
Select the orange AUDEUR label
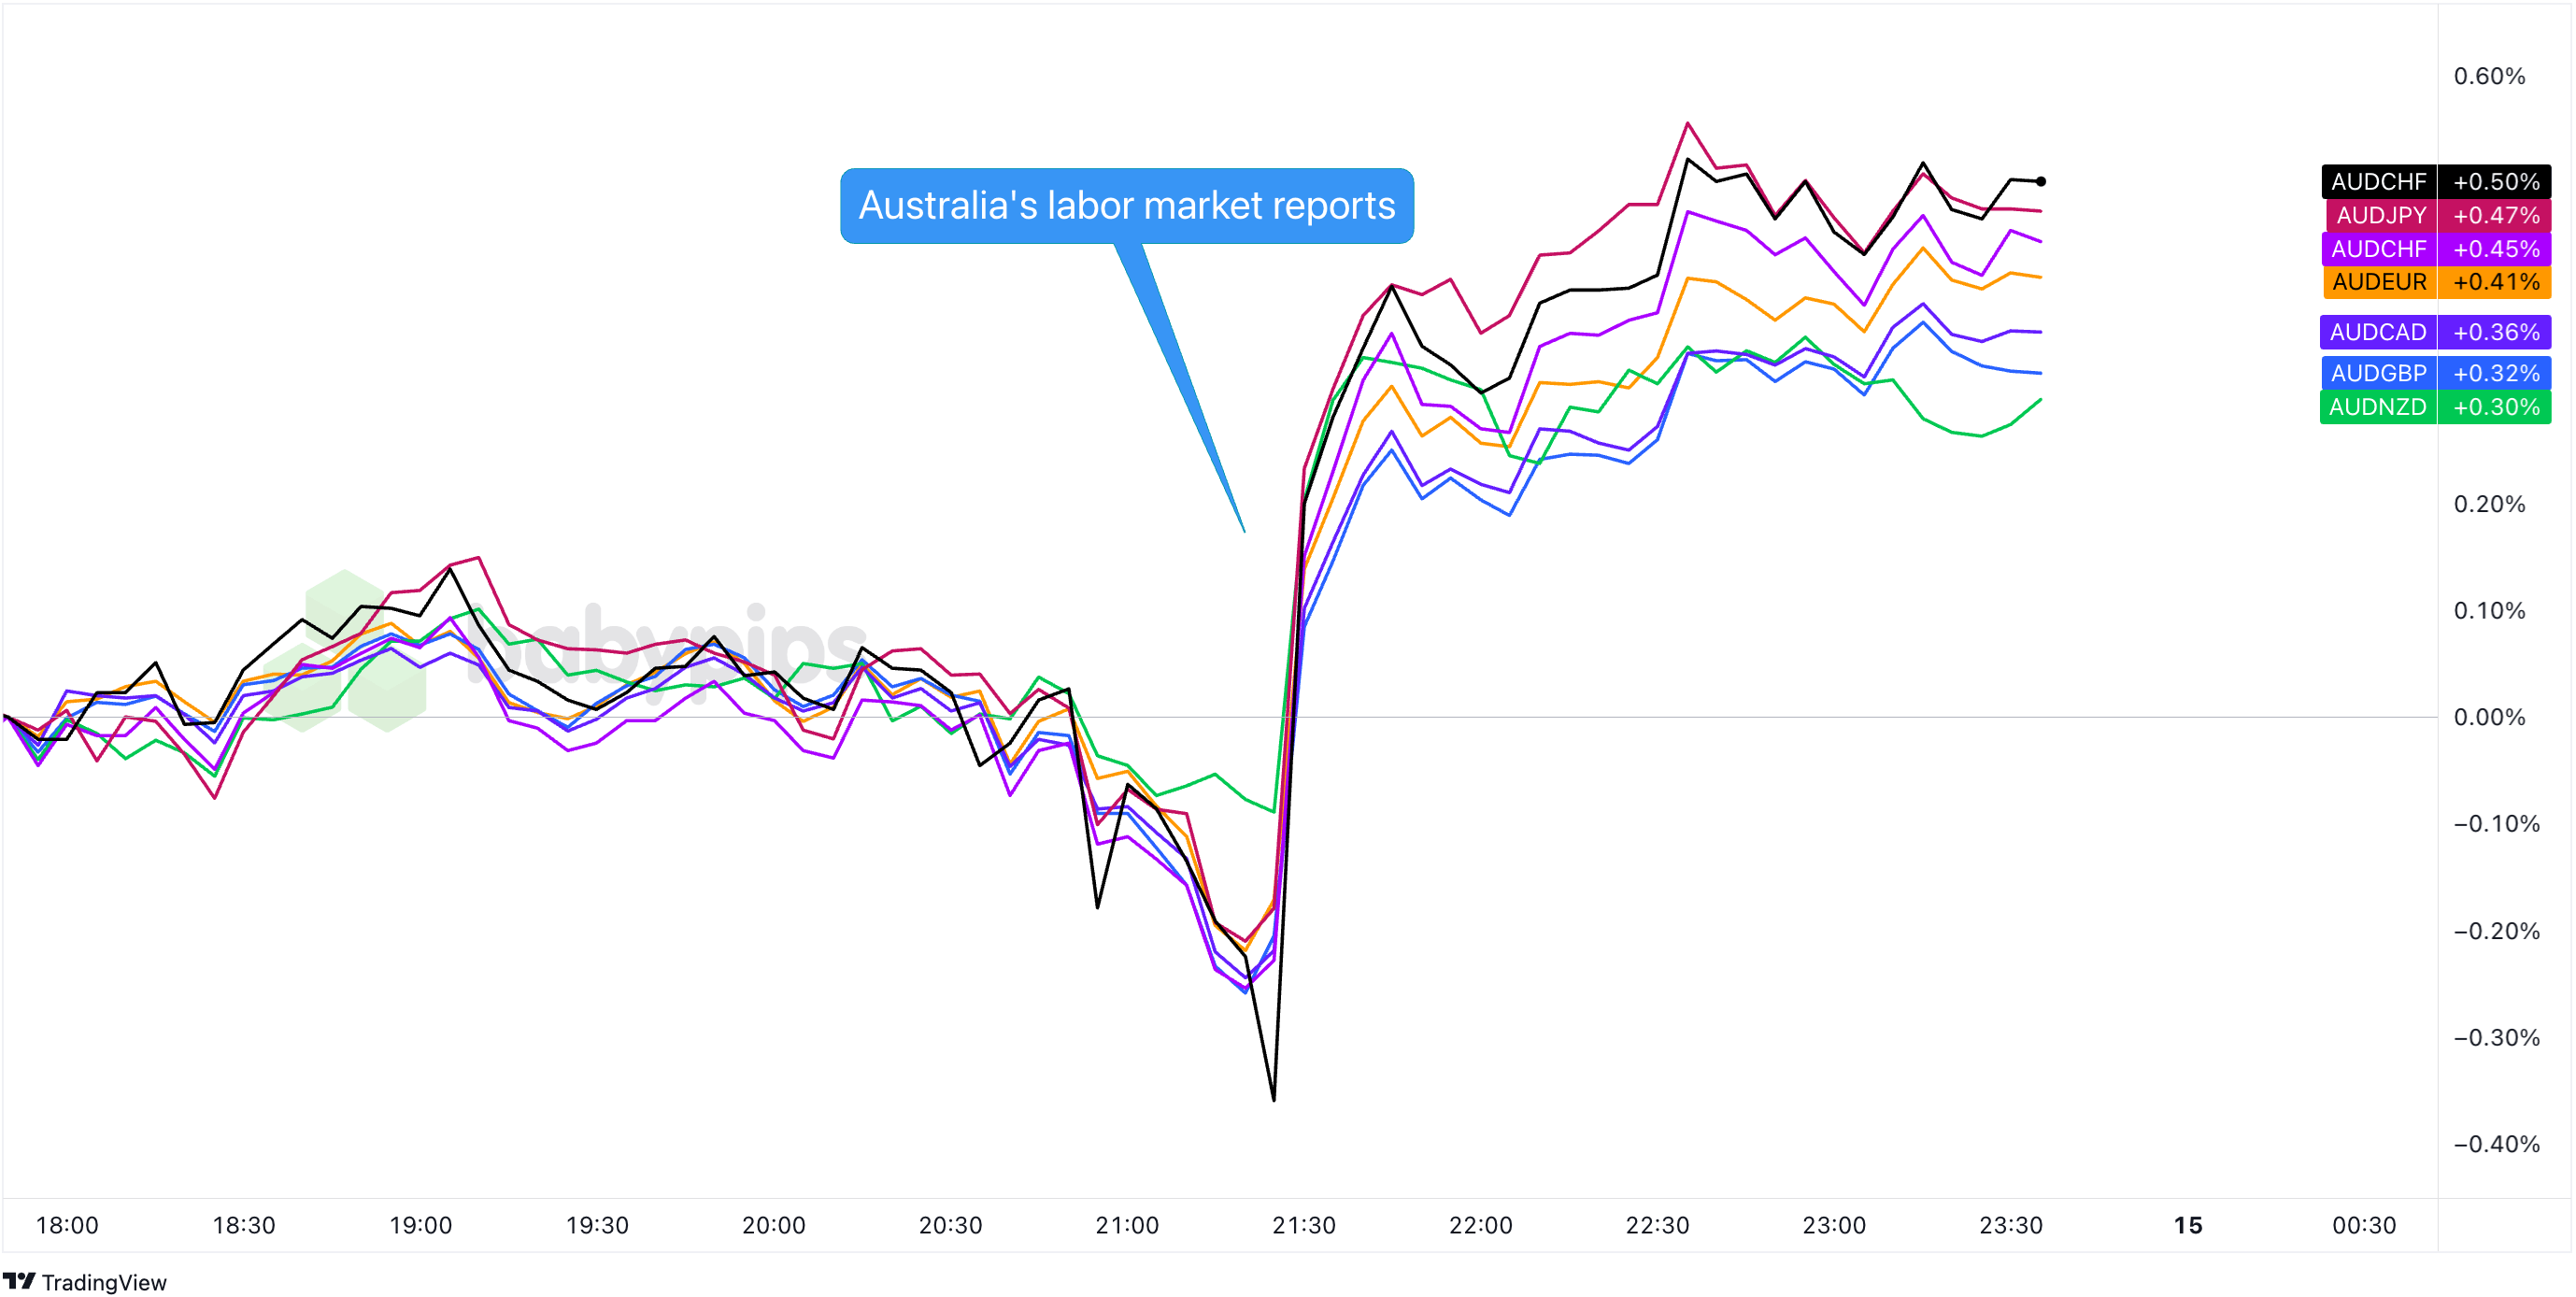click(x=2379, y=281)
